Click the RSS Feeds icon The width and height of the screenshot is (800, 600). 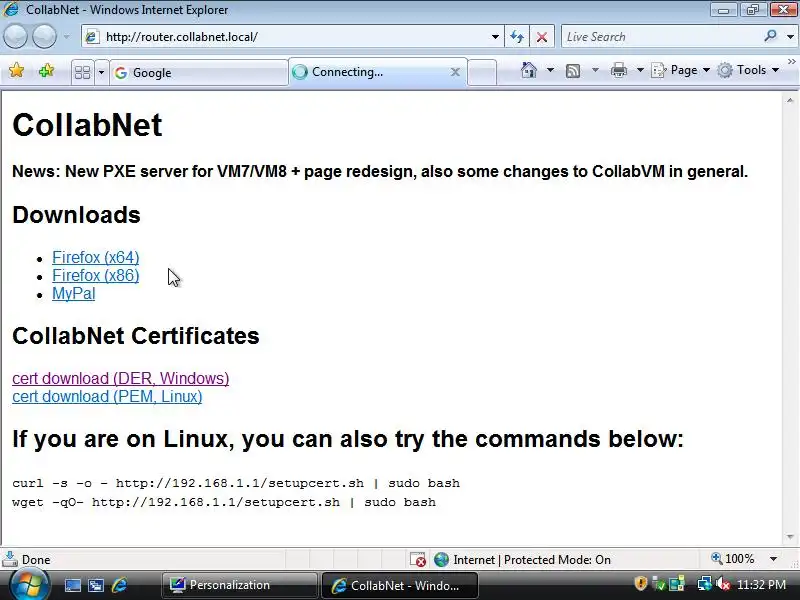click(x=573, y=70)
